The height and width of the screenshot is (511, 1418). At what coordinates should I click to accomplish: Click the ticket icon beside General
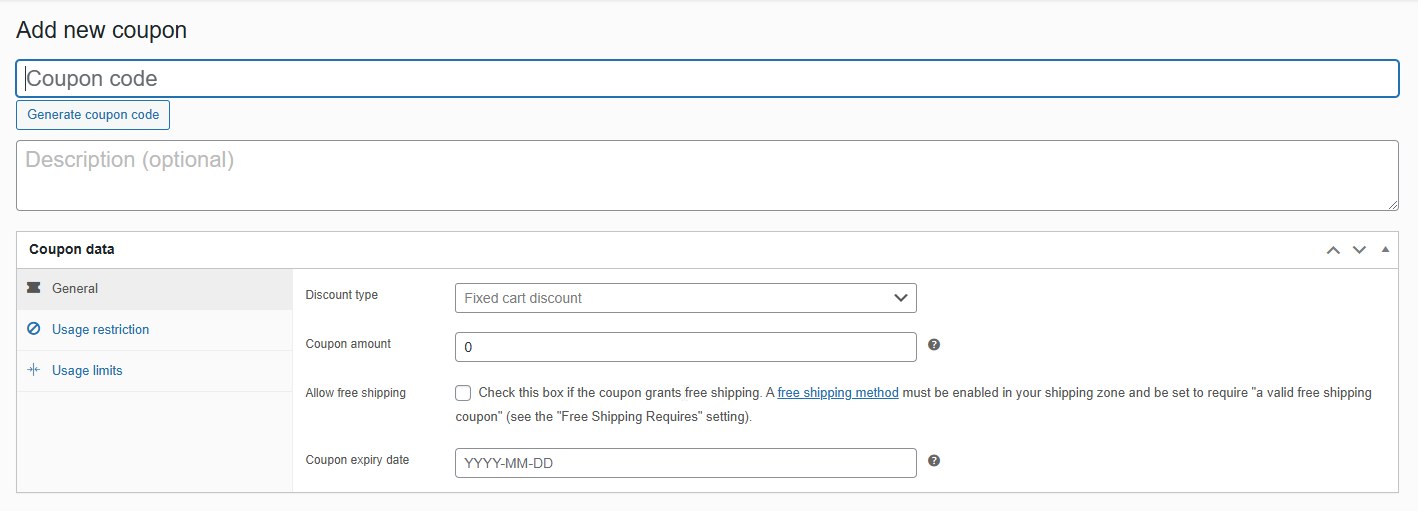click(x=33, y=288)
